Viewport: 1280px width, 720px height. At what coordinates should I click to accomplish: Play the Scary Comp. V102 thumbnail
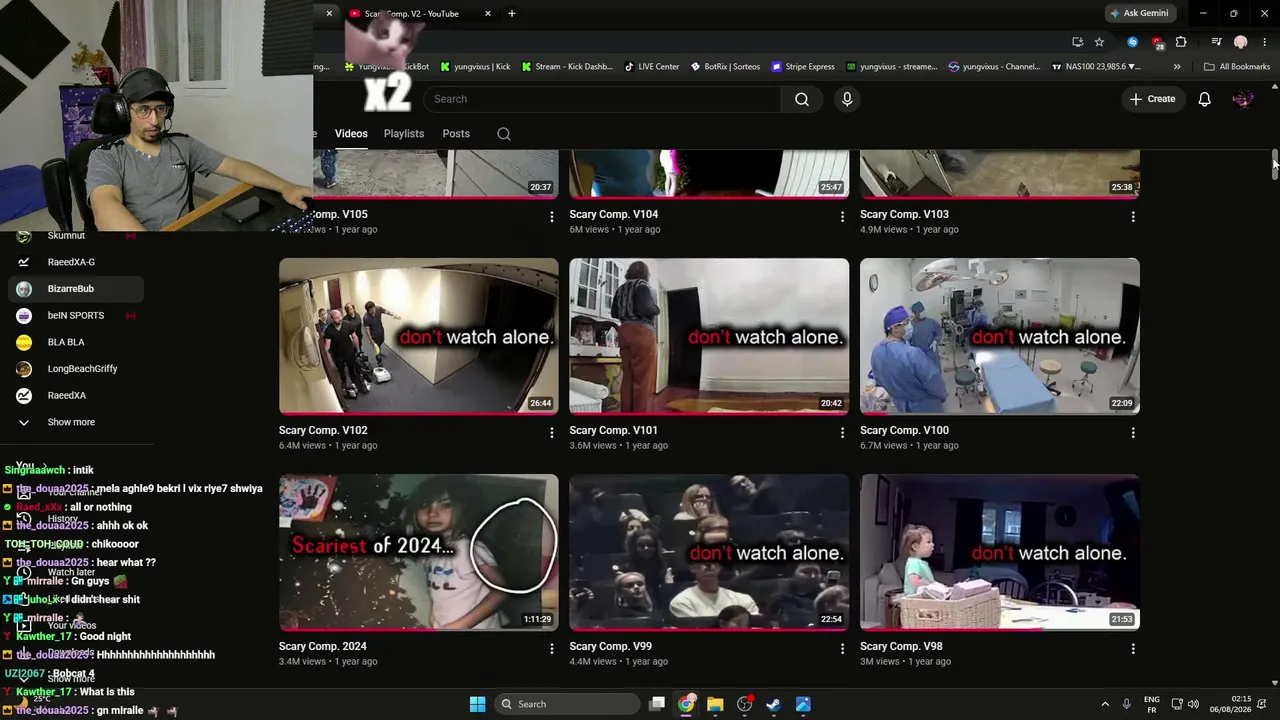pos(419,336)
